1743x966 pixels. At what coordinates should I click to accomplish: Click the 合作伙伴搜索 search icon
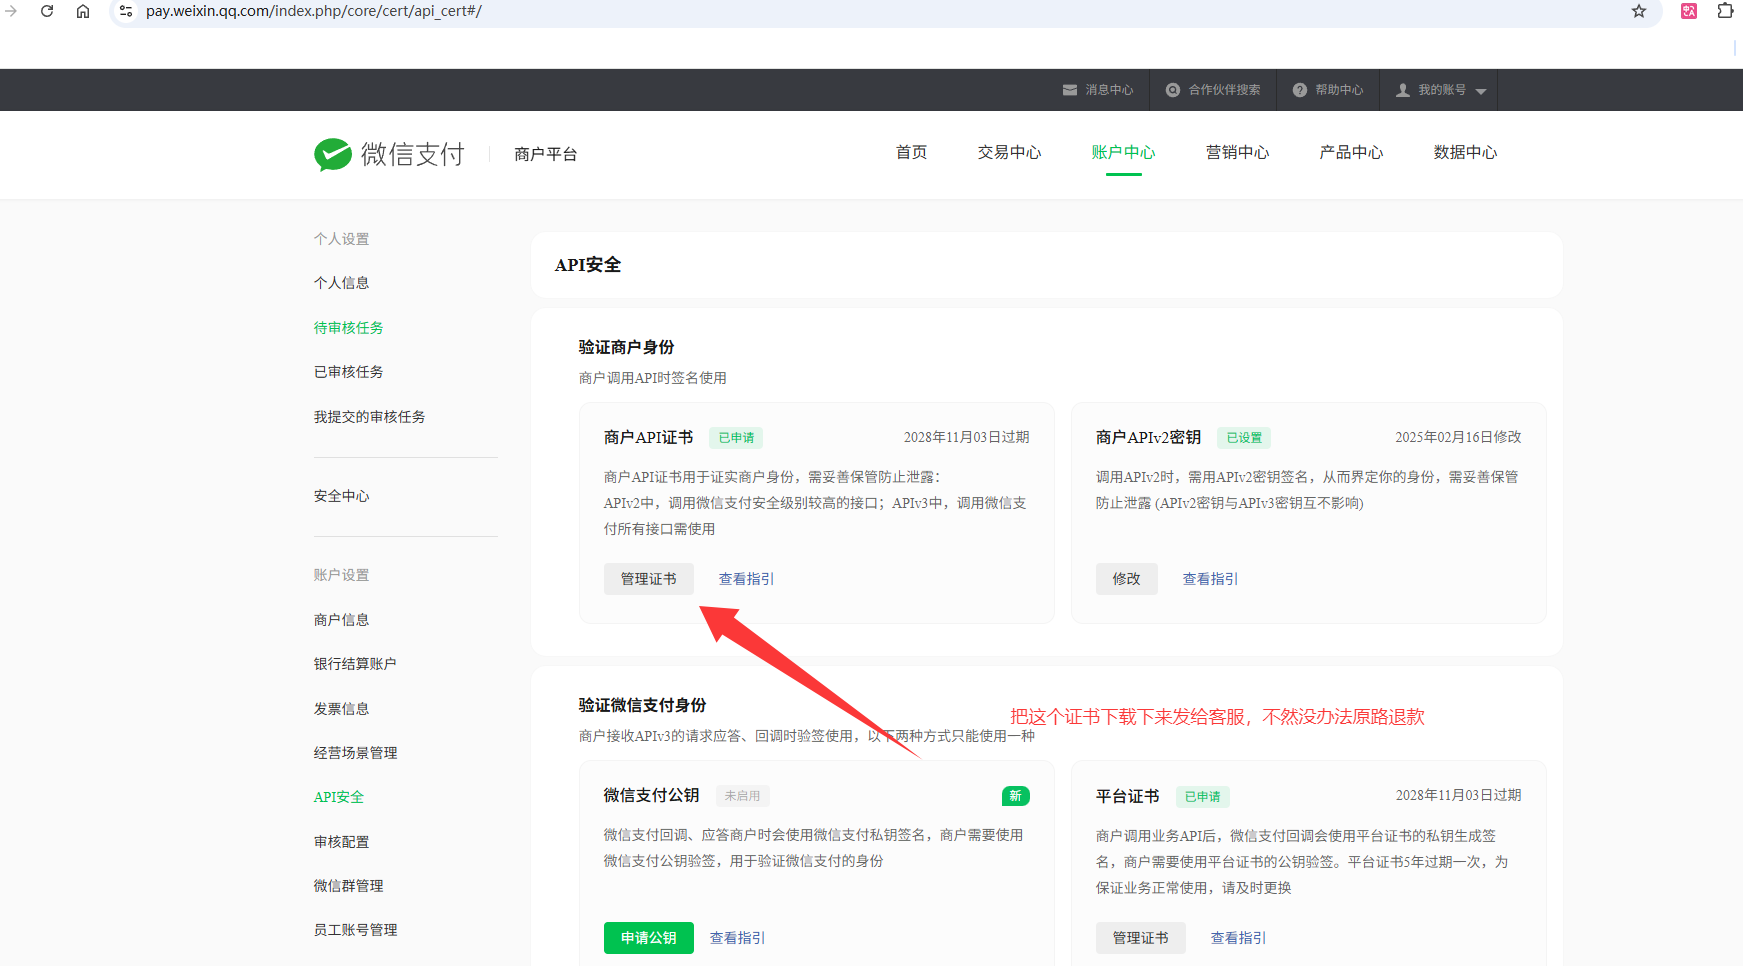click(1173, 90)
